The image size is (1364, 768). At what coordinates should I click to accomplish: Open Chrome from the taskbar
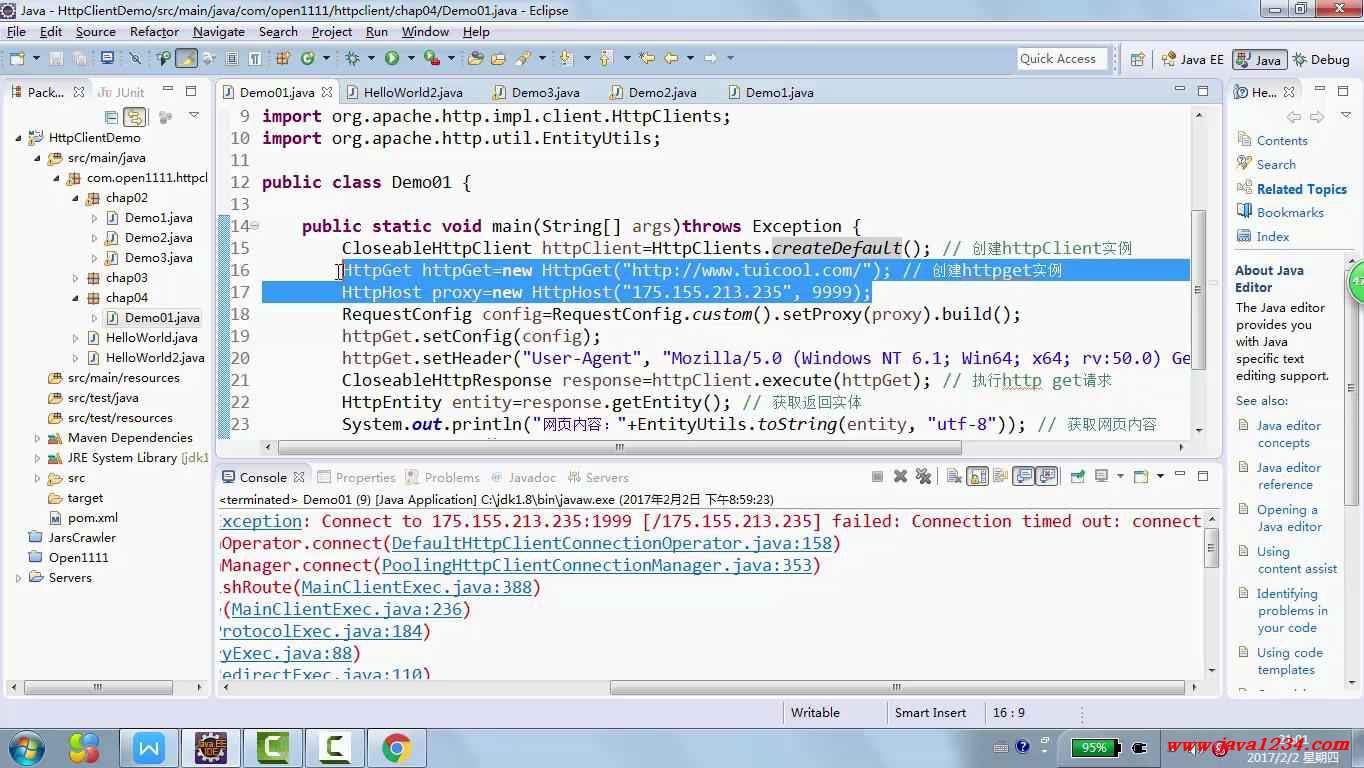pos(396,747)
